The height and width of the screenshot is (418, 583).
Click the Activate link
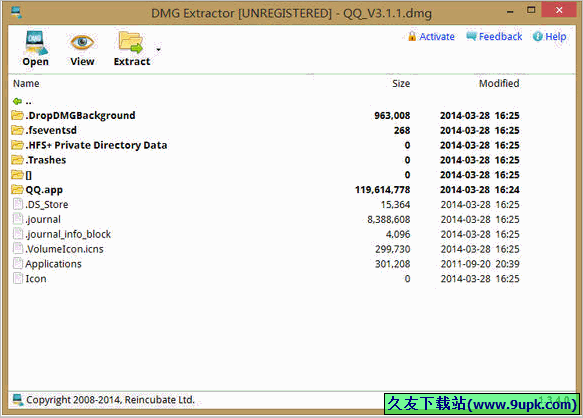point(437,36)
